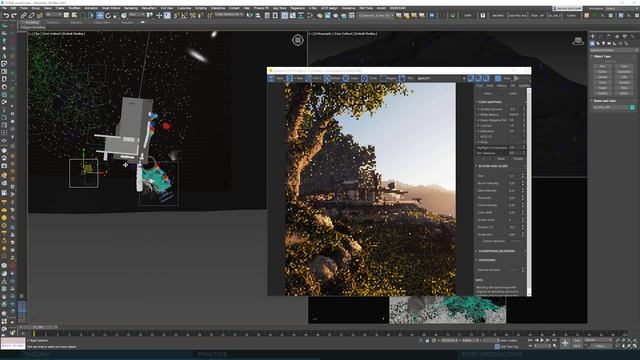Click the Redo arrow in main toolbar
Image resolution: width=640 pixels, height=360 pixels.
pyautogui.click(x=14, y=16)
